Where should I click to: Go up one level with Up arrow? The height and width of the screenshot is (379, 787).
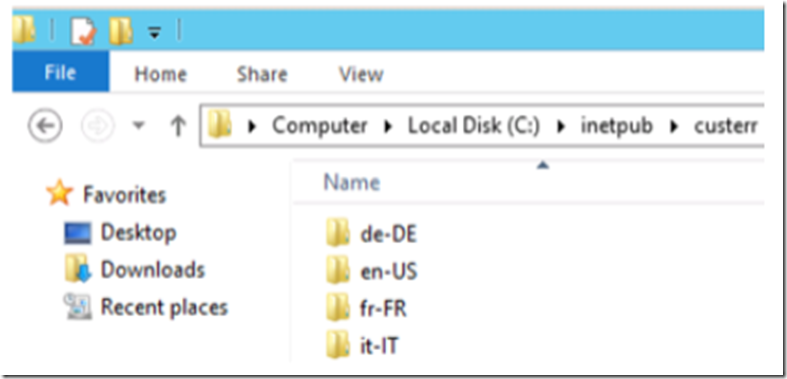pos(177,126)
